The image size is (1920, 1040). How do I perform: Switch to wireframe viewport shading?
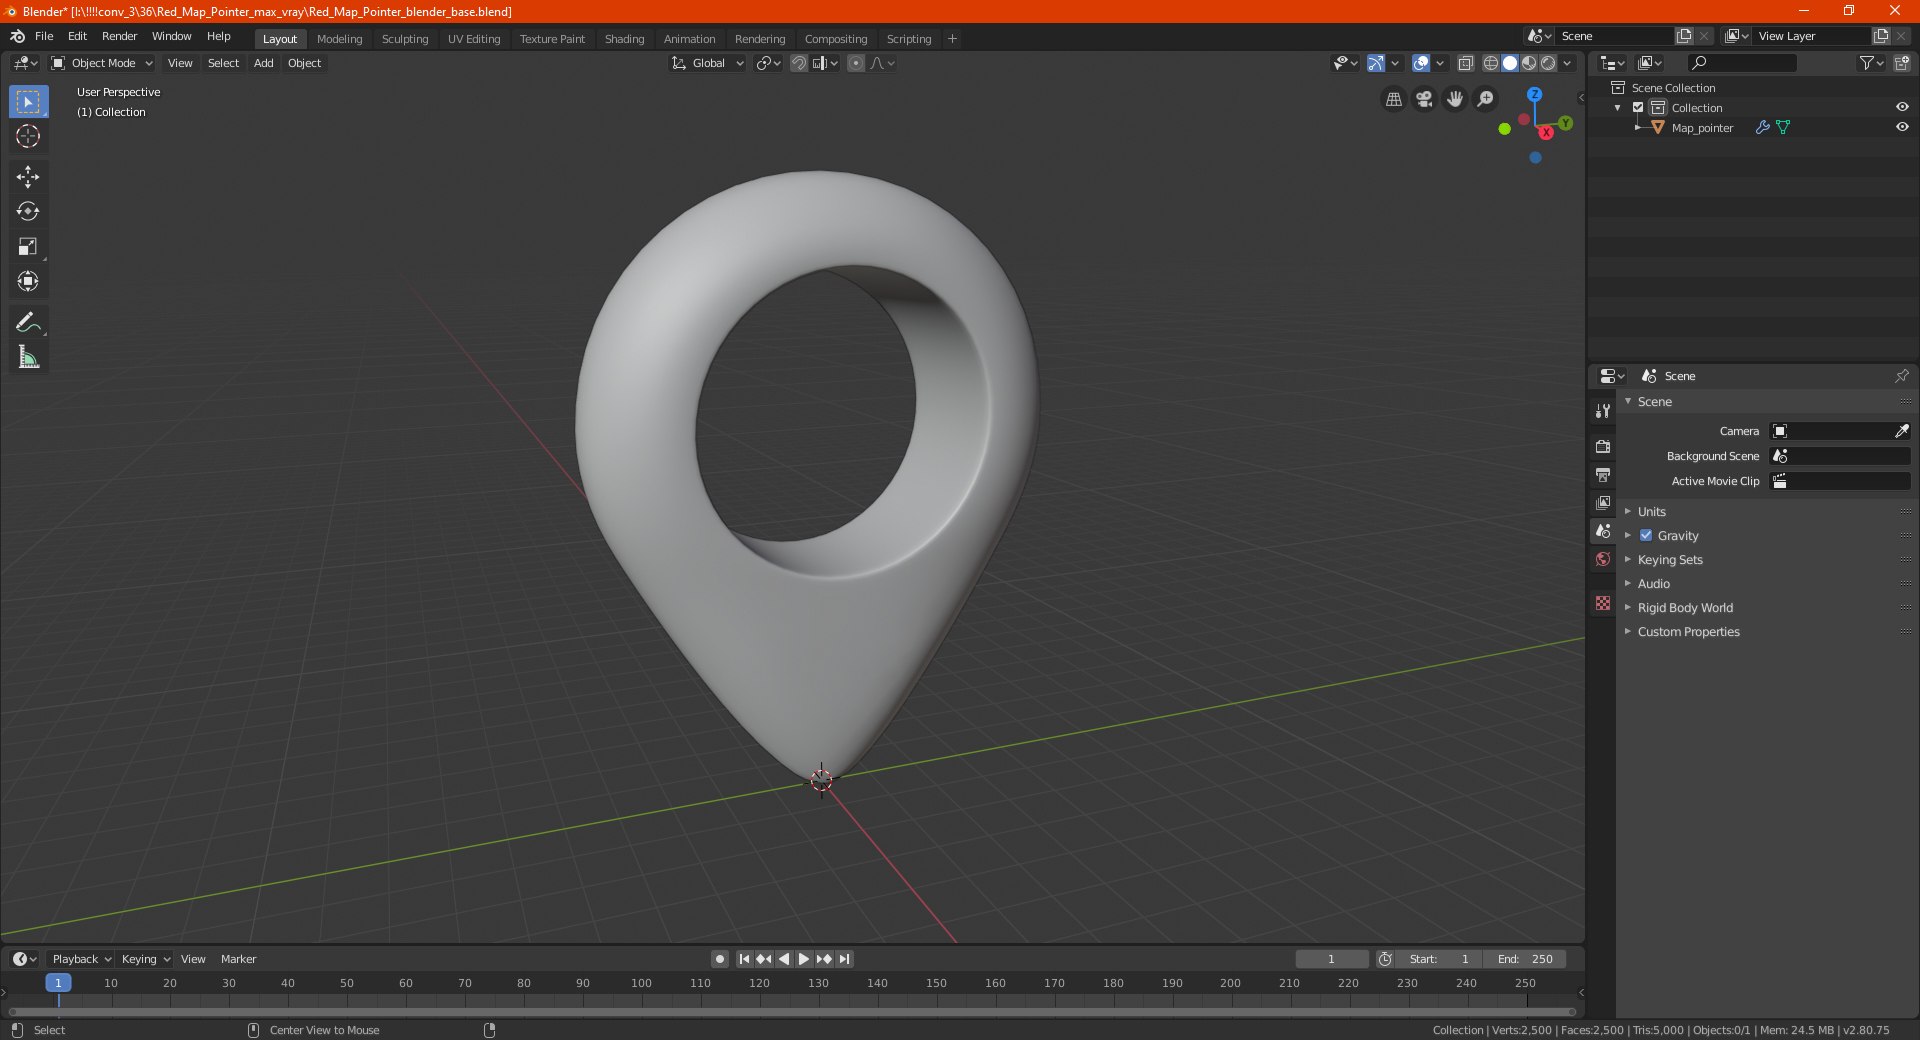(1490, 63)
